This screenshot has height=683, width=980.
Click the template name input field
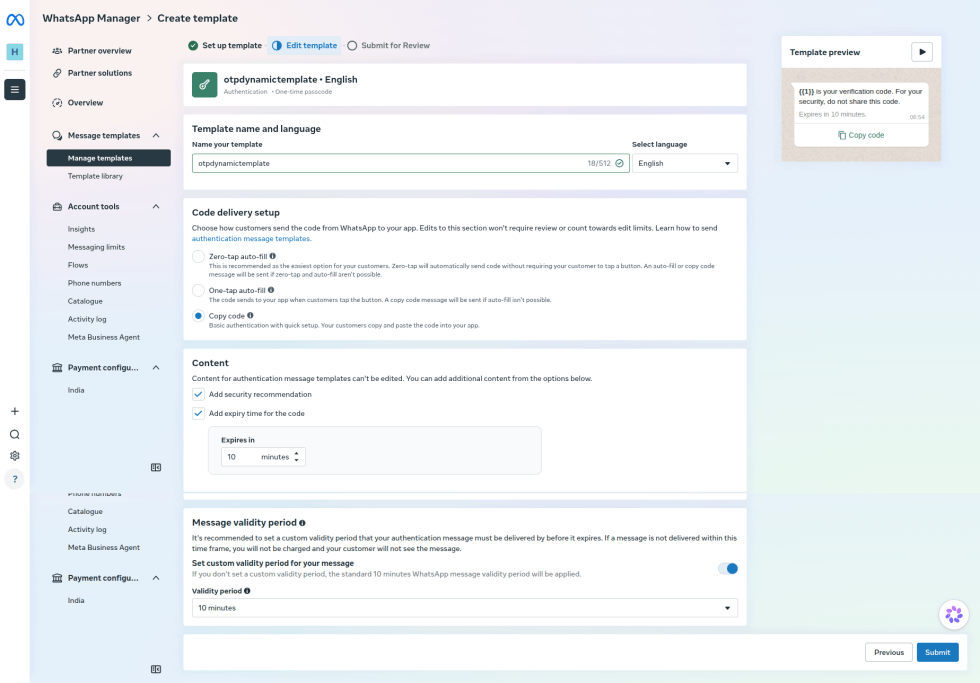click(411, 163)
